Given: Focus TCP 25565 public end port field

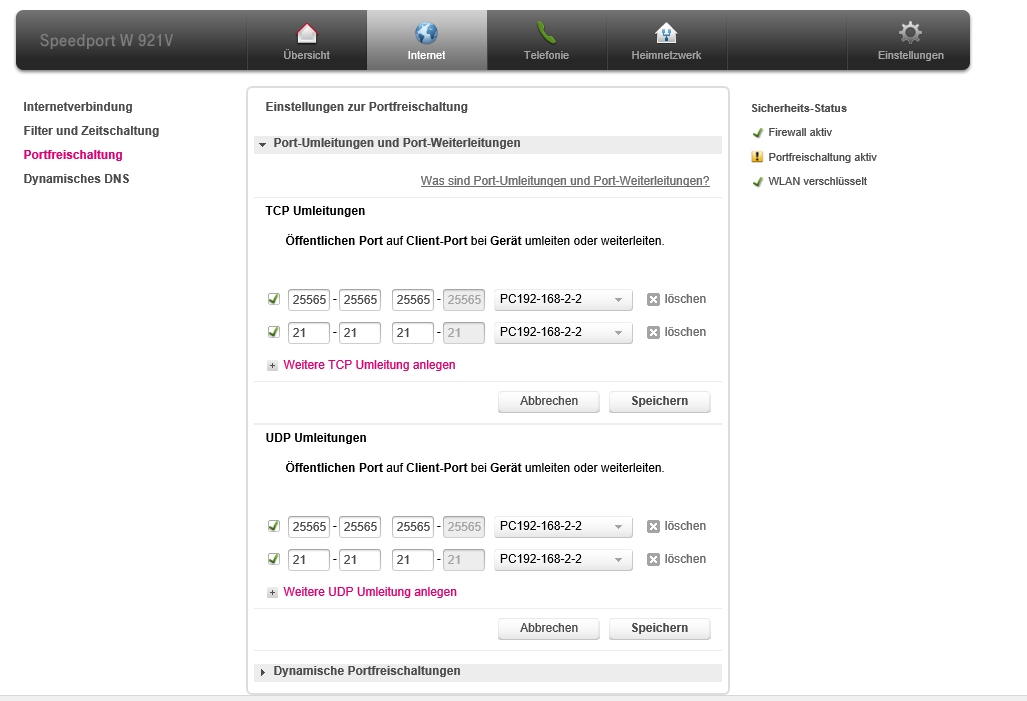Looking at the screenshot, I should click(360, 299).
